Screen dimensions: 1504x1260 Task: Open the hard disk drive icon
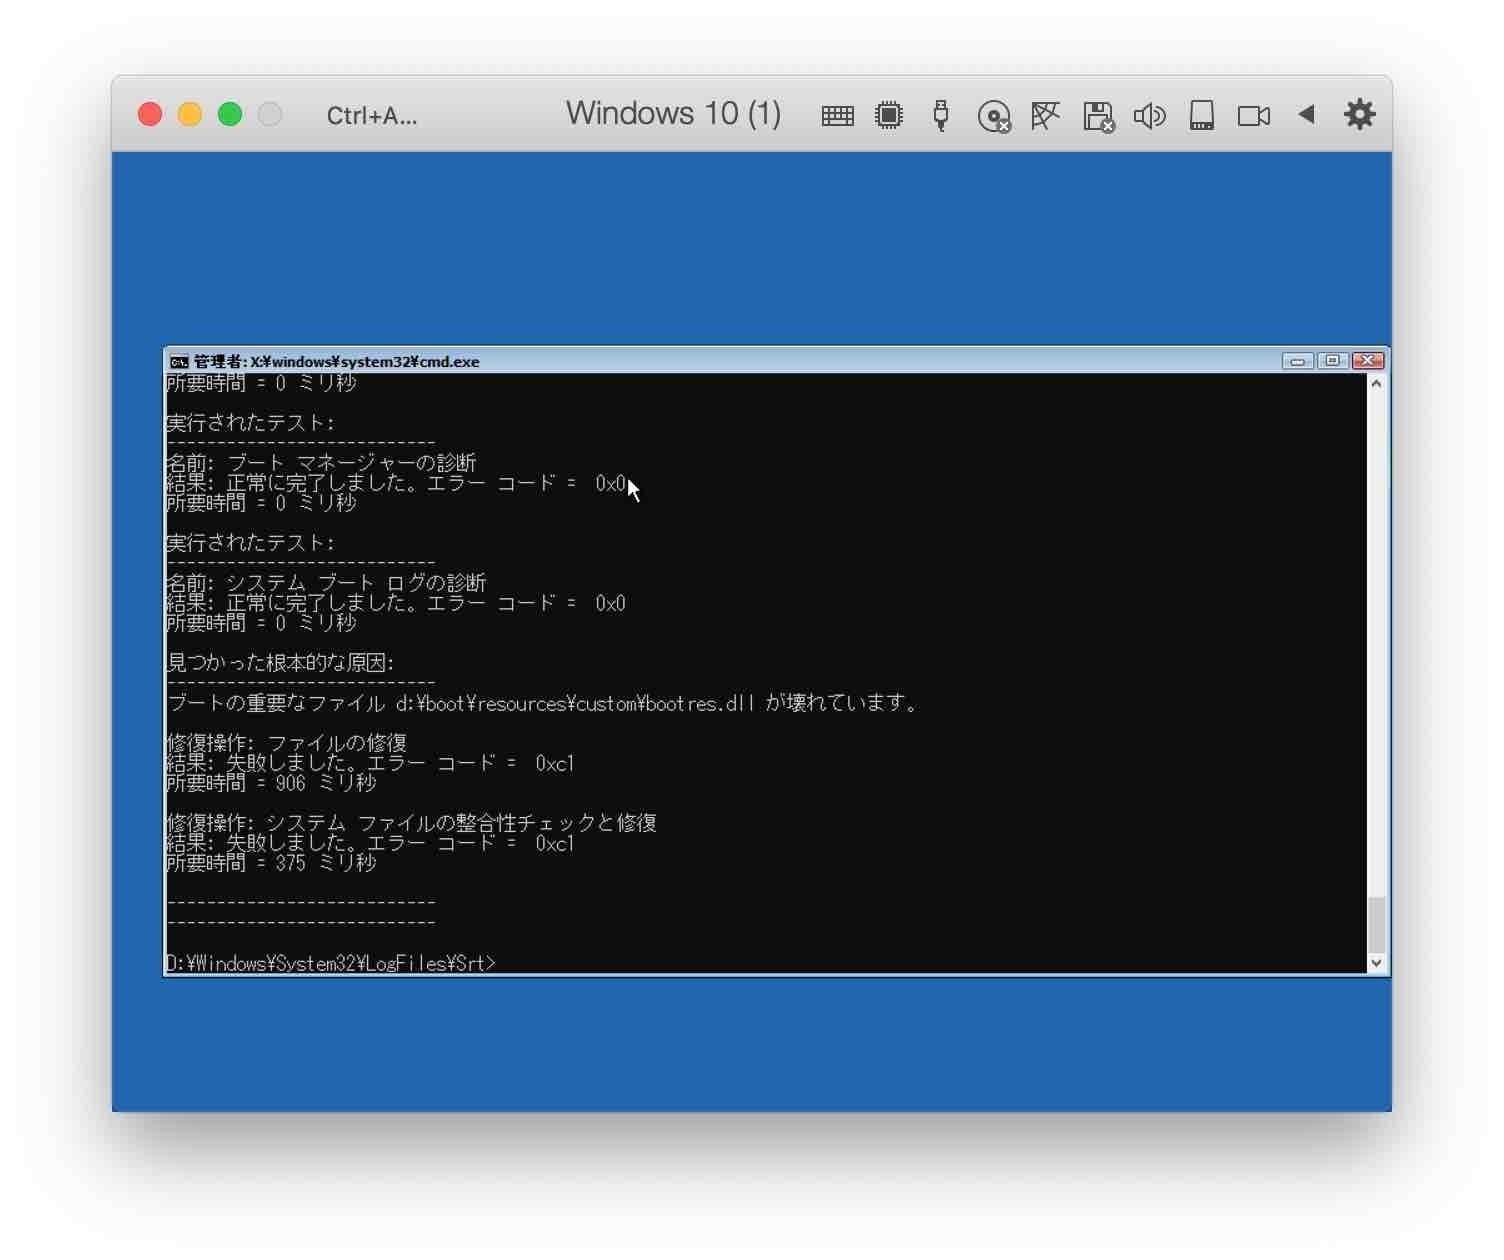[1201, 115]
